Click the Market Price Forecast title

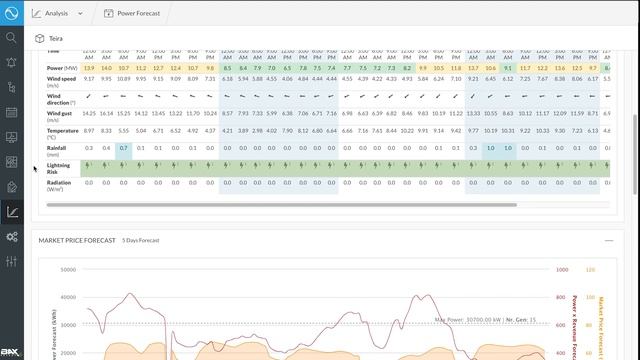point(77,241)
